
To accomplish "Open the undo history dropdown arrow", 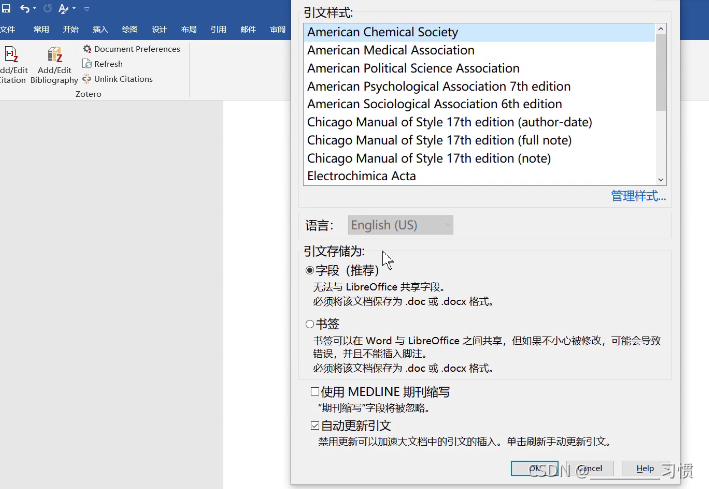I will 35,9.
